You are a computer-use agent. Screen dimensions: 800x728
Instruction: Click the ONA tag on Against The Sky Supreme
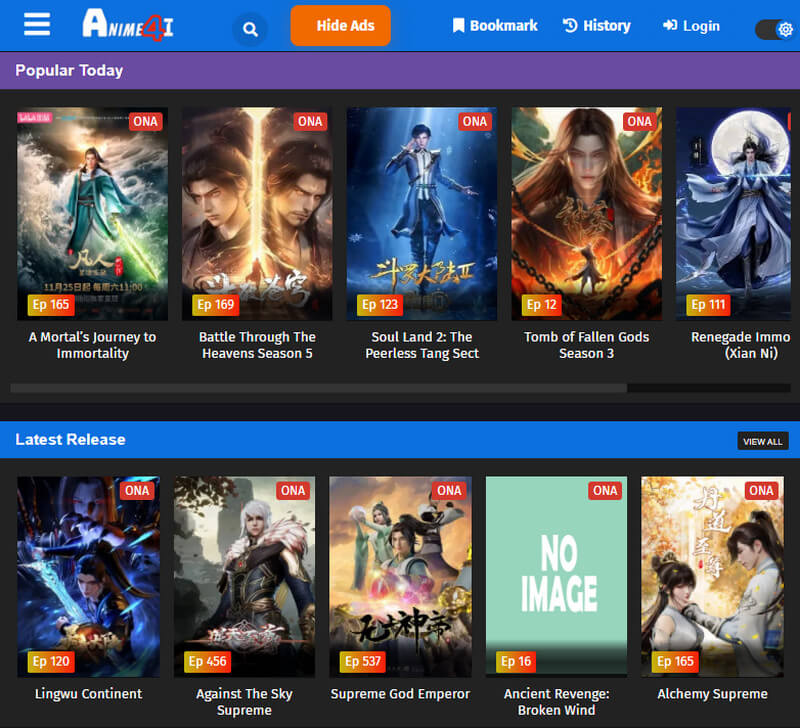coord(293,491)
